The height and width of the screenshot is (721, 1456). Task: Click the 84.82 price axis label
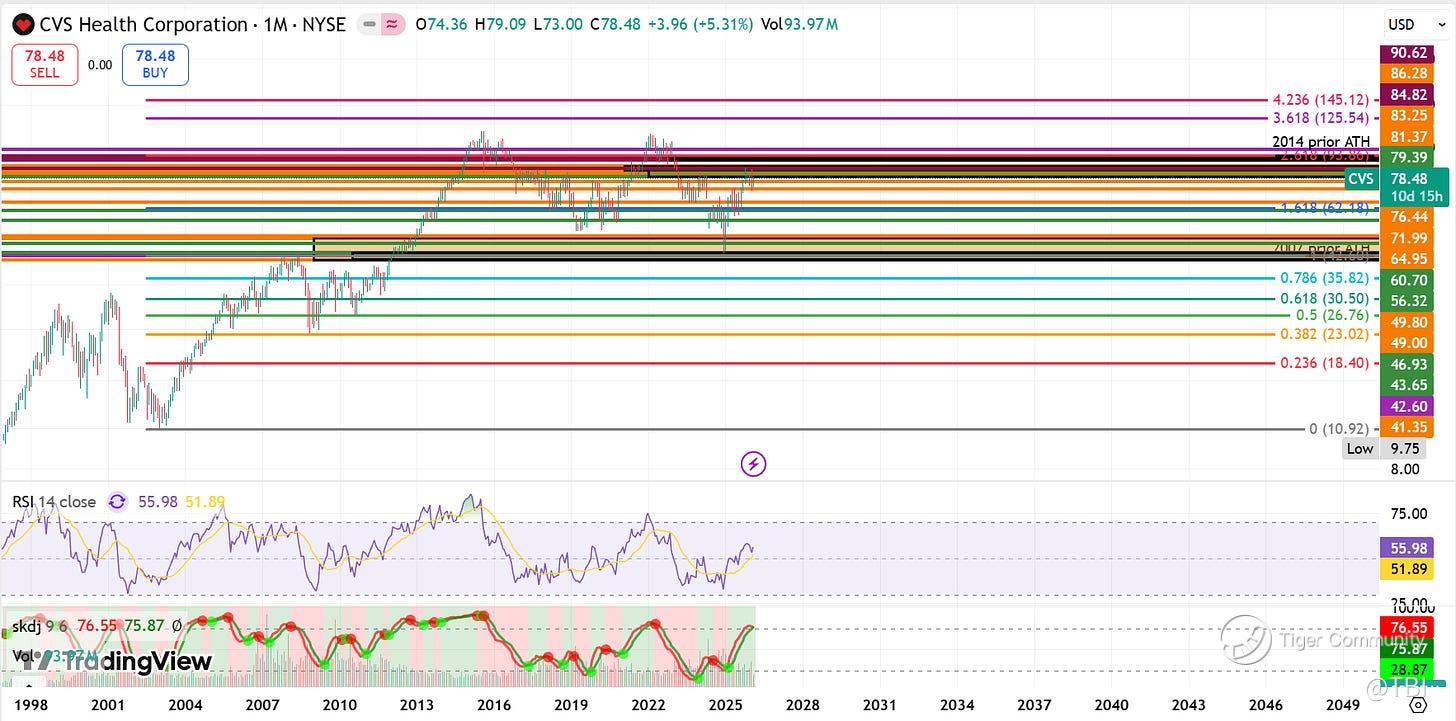pyautogui.click(x=1405, y=95)
